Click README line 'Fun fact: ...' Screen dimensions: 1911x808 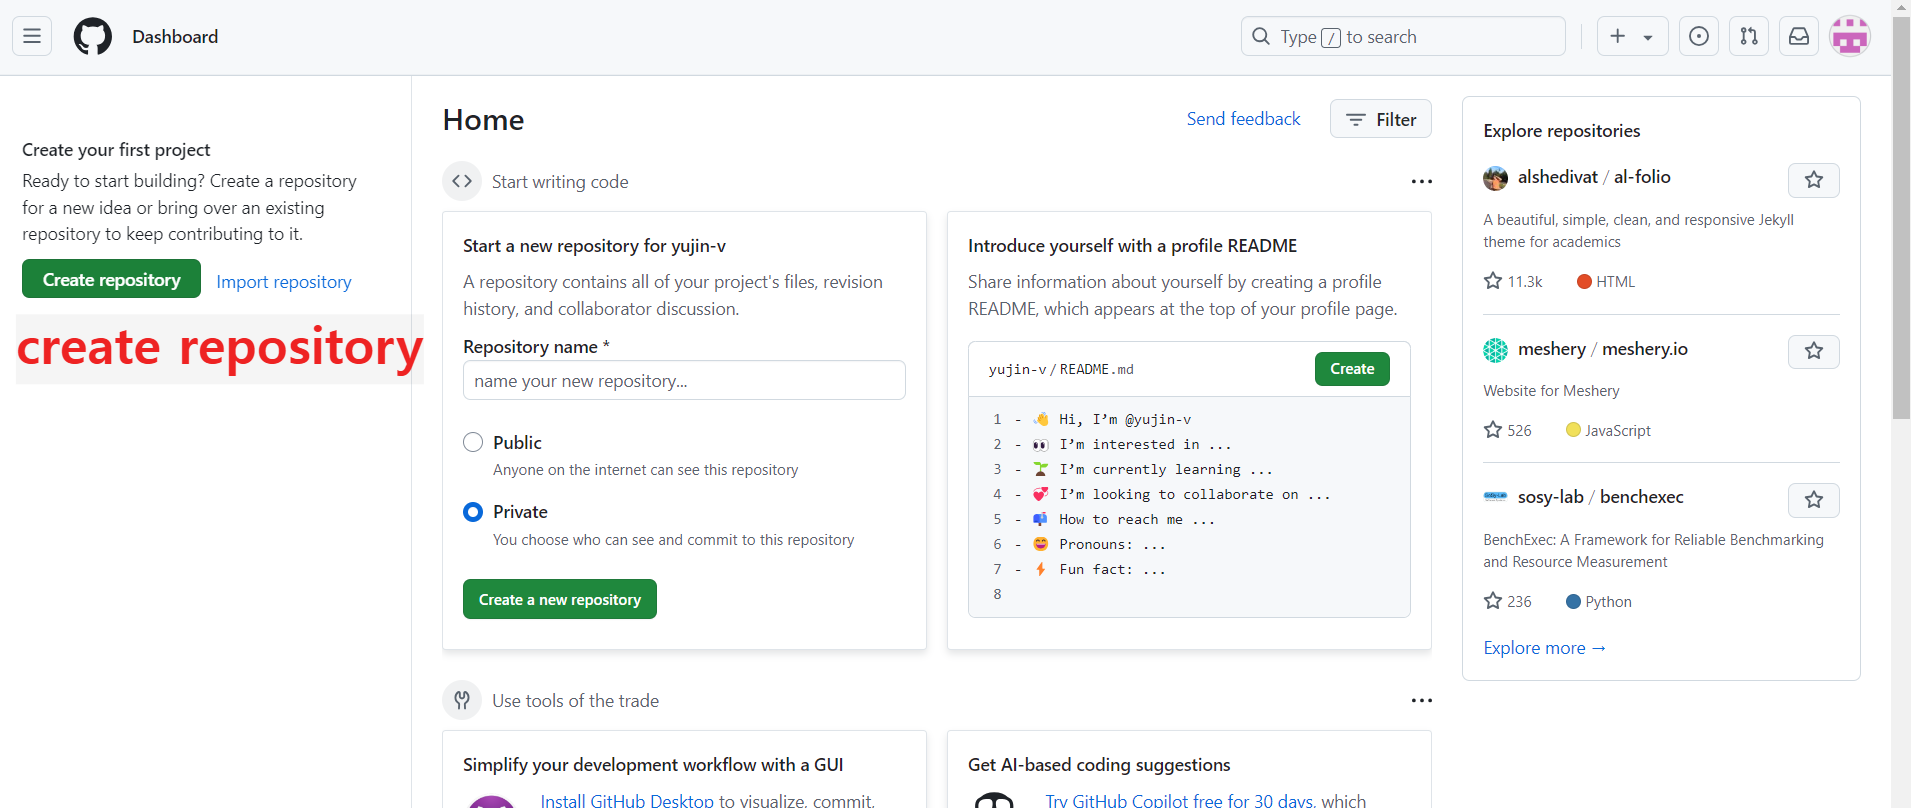tap(1112, 570)
